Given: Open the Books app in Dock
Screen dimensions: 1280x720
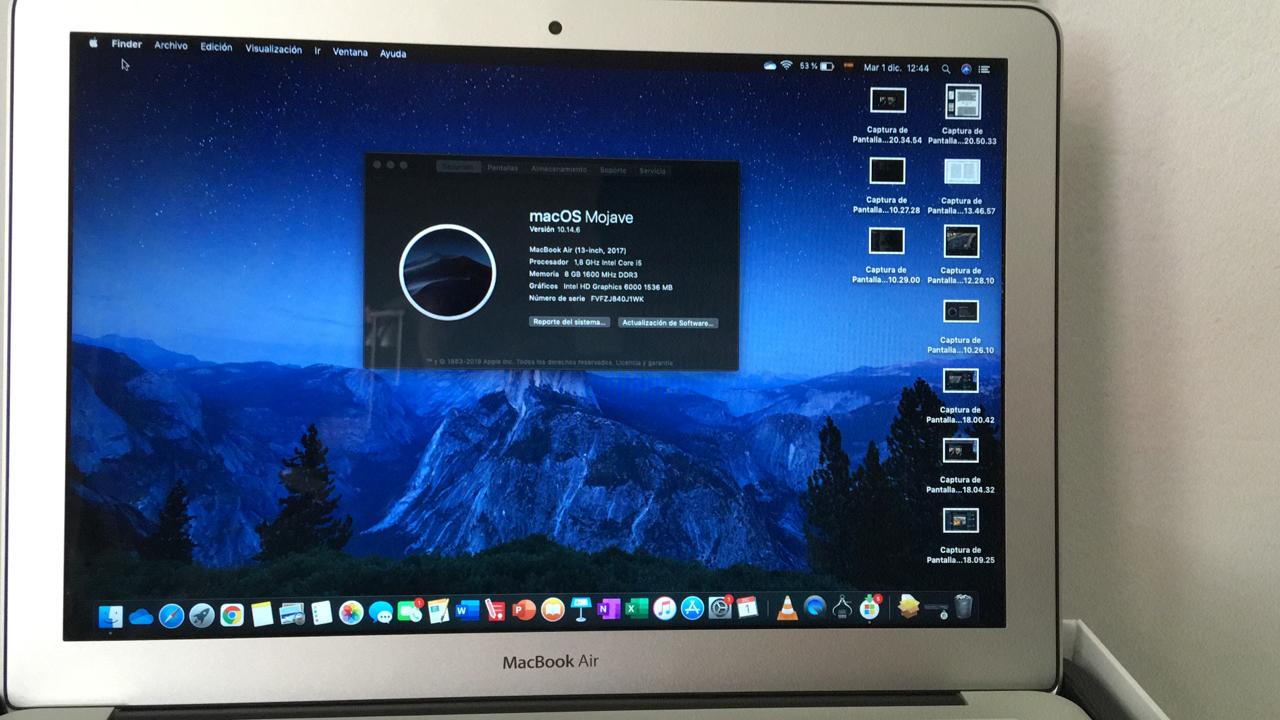Looking at the screenshot, I should pyautogui.click(x=553, y=610).
